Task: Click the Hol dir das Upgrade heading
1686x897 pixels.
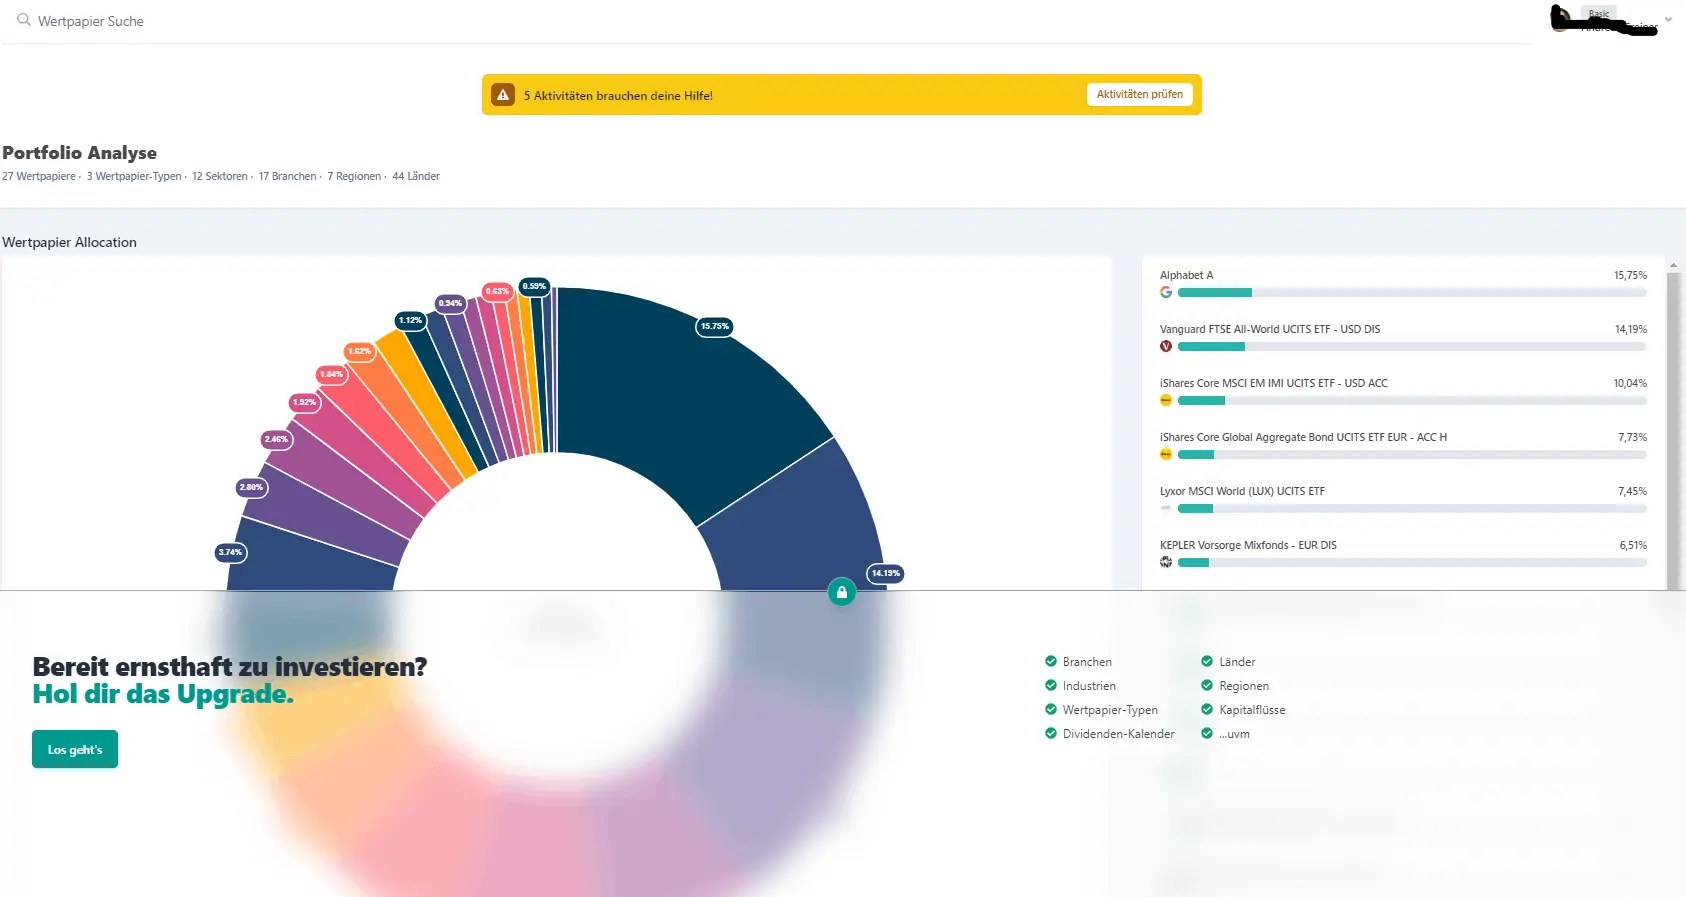Action: coord(163,694)
